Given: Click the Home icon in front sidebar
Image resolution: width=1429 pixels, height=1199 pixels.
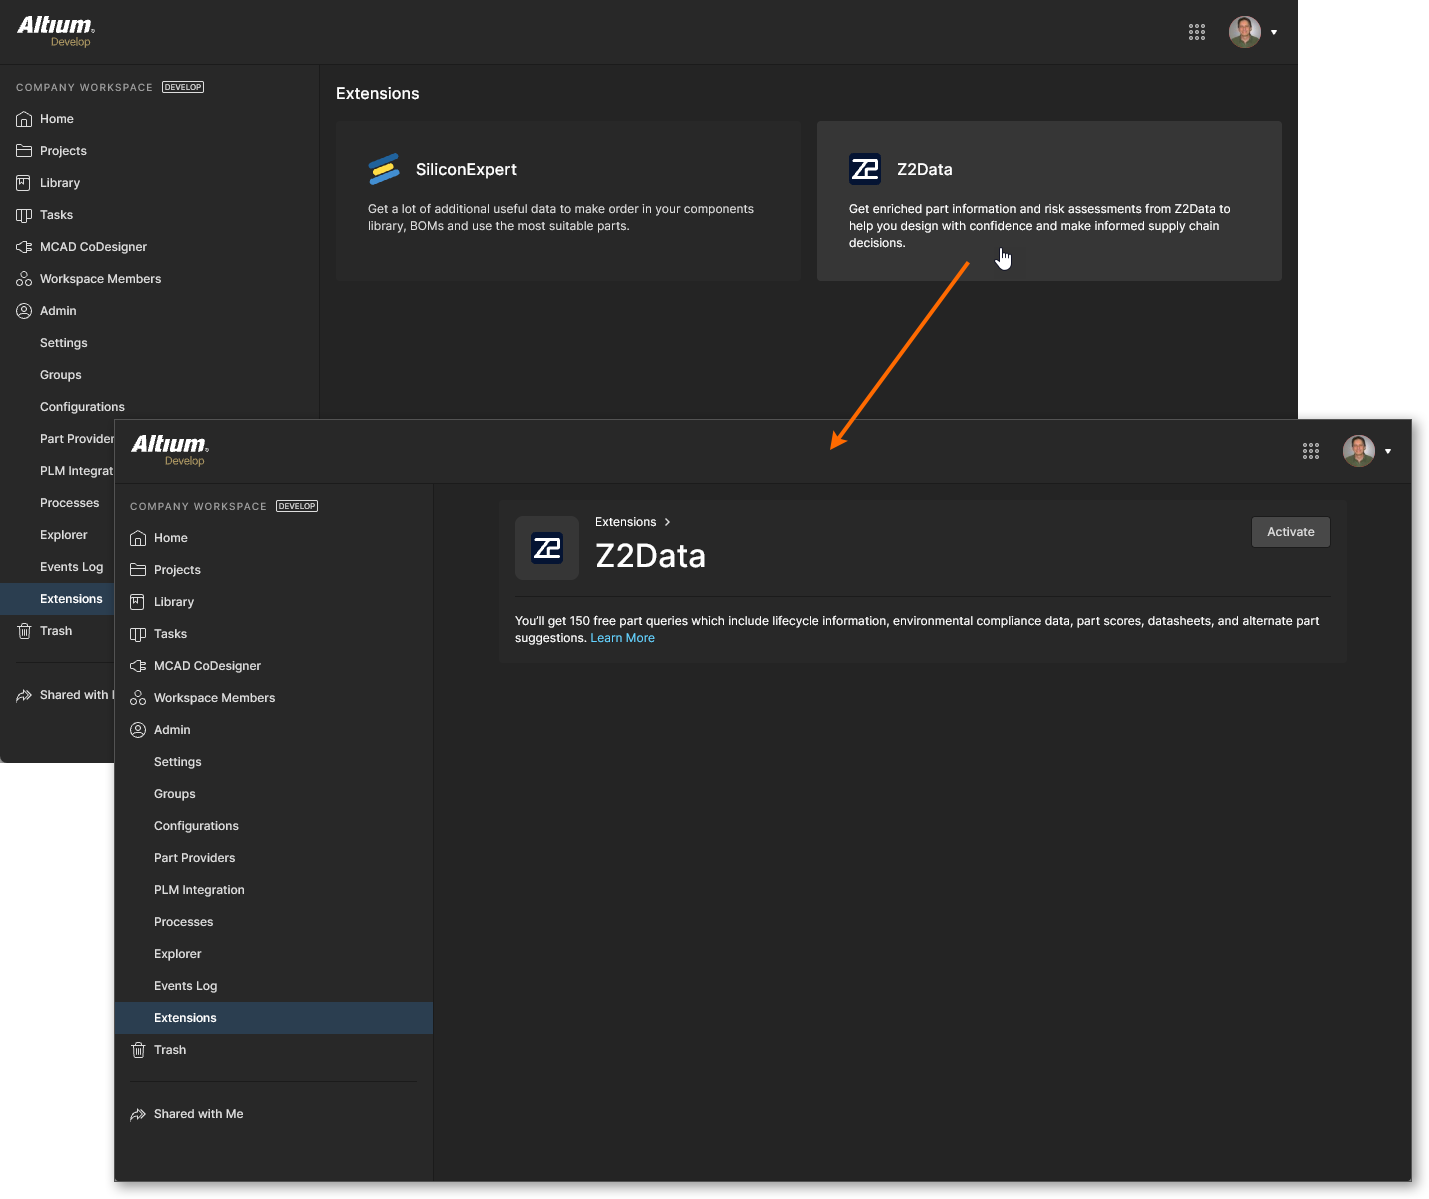Looking at the screenshot, I should [138, 538].
